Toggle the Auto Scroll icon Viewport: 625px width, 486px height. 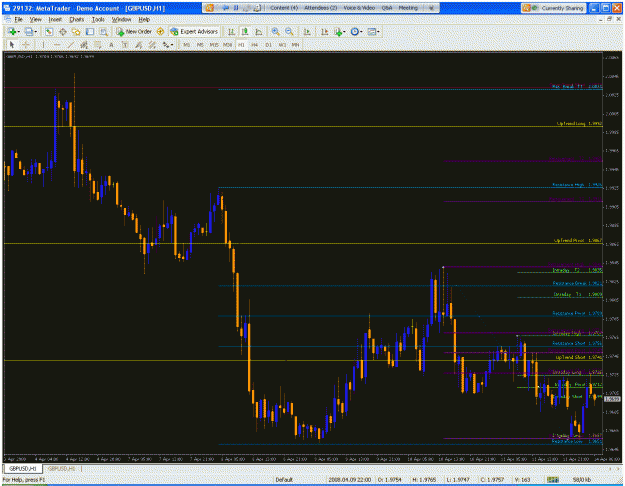pos(307,31)
